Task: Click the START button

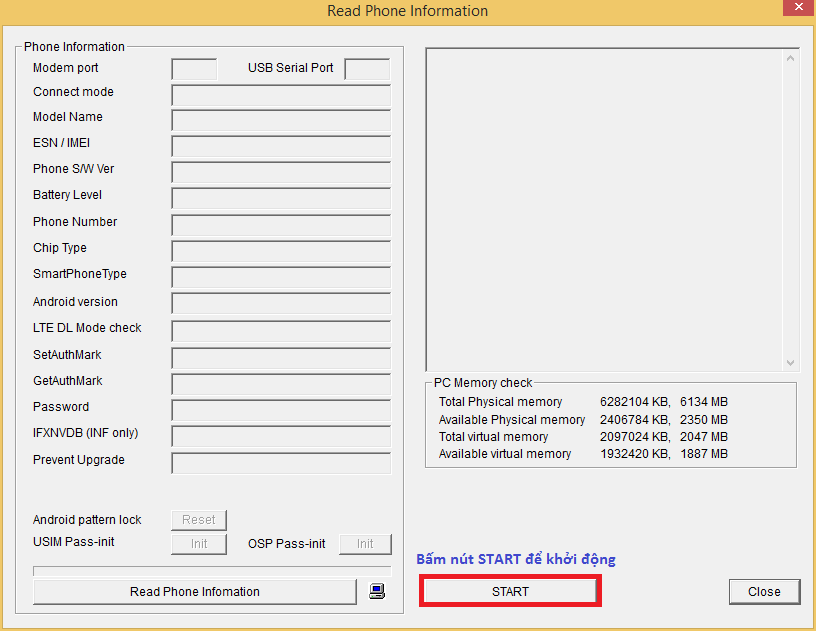Action: point(510,591)
